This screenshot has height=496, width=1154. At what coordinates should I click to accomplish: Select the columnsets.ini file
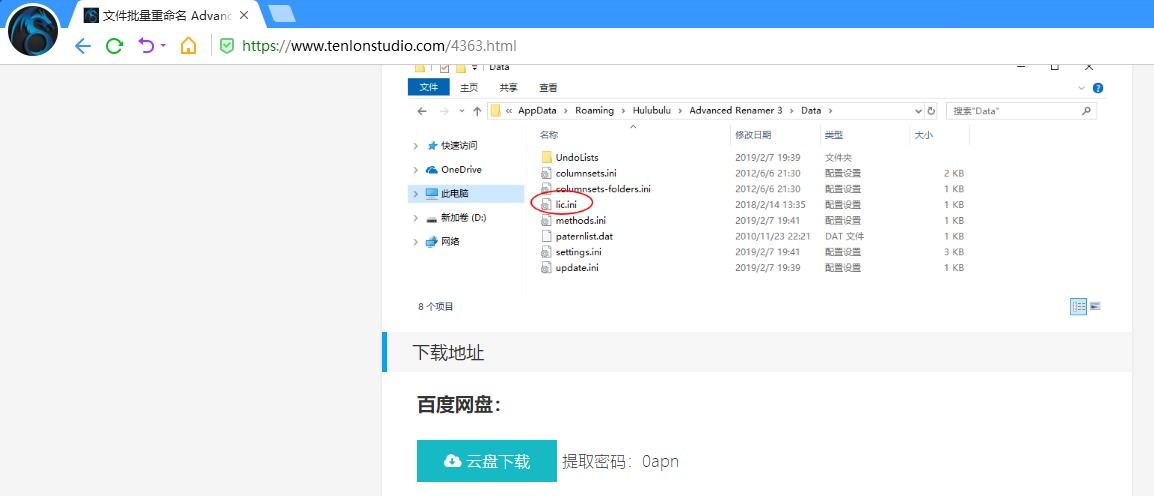[x=578, y=173]
